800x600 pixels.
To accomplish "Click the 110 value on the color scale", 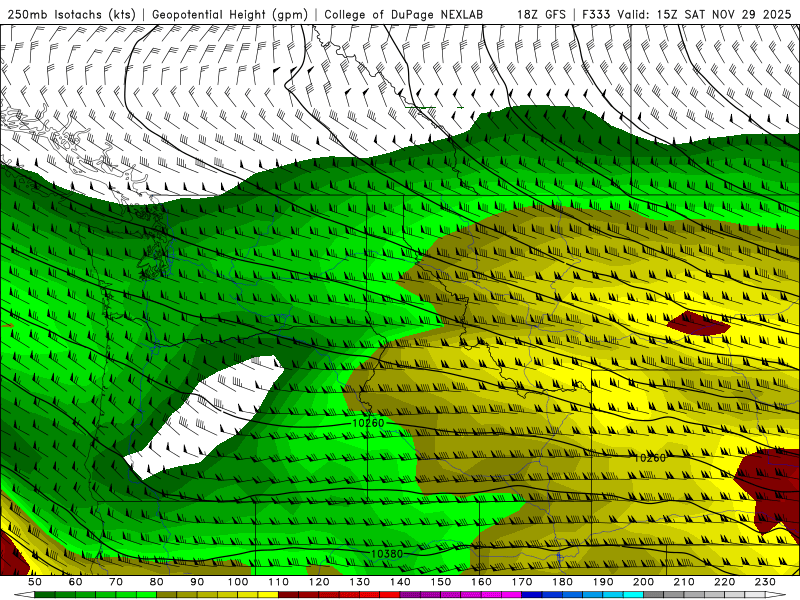I will click(x=278, y=582).
